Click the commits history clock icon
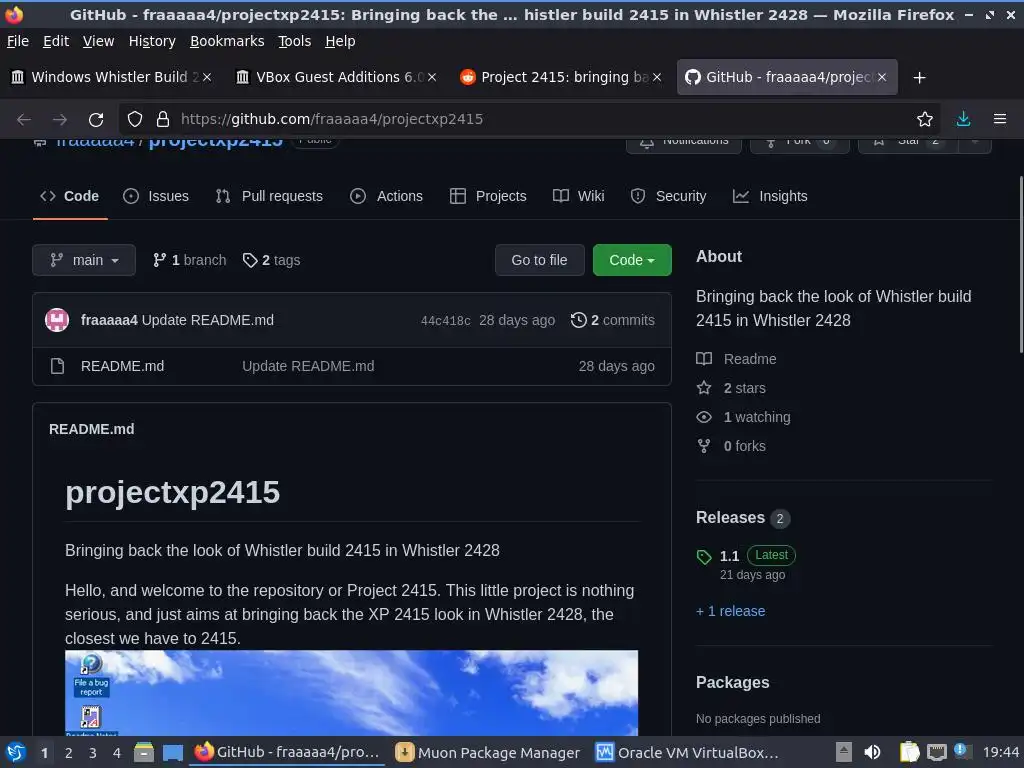This screenshot has height=768, width=1024. pyautogui.click(x=579, y=320)
